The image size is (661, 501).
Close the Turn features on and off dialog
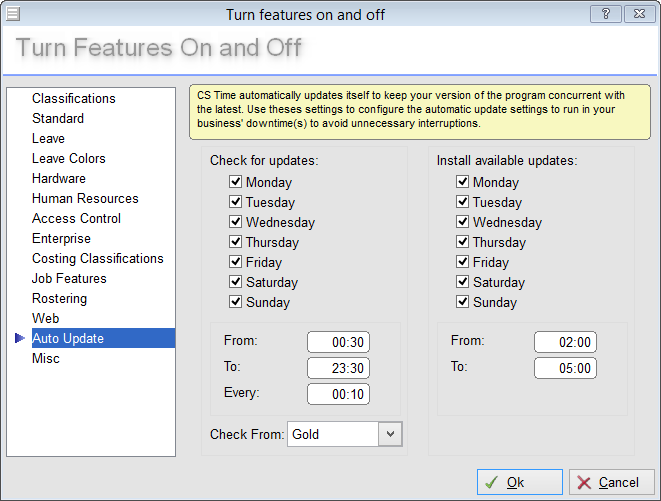(x=637, y=13)
